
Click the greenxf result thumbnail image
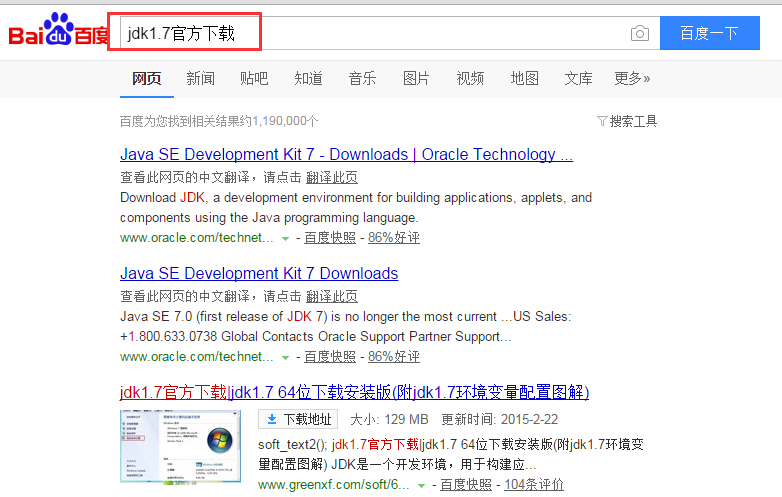180,446
